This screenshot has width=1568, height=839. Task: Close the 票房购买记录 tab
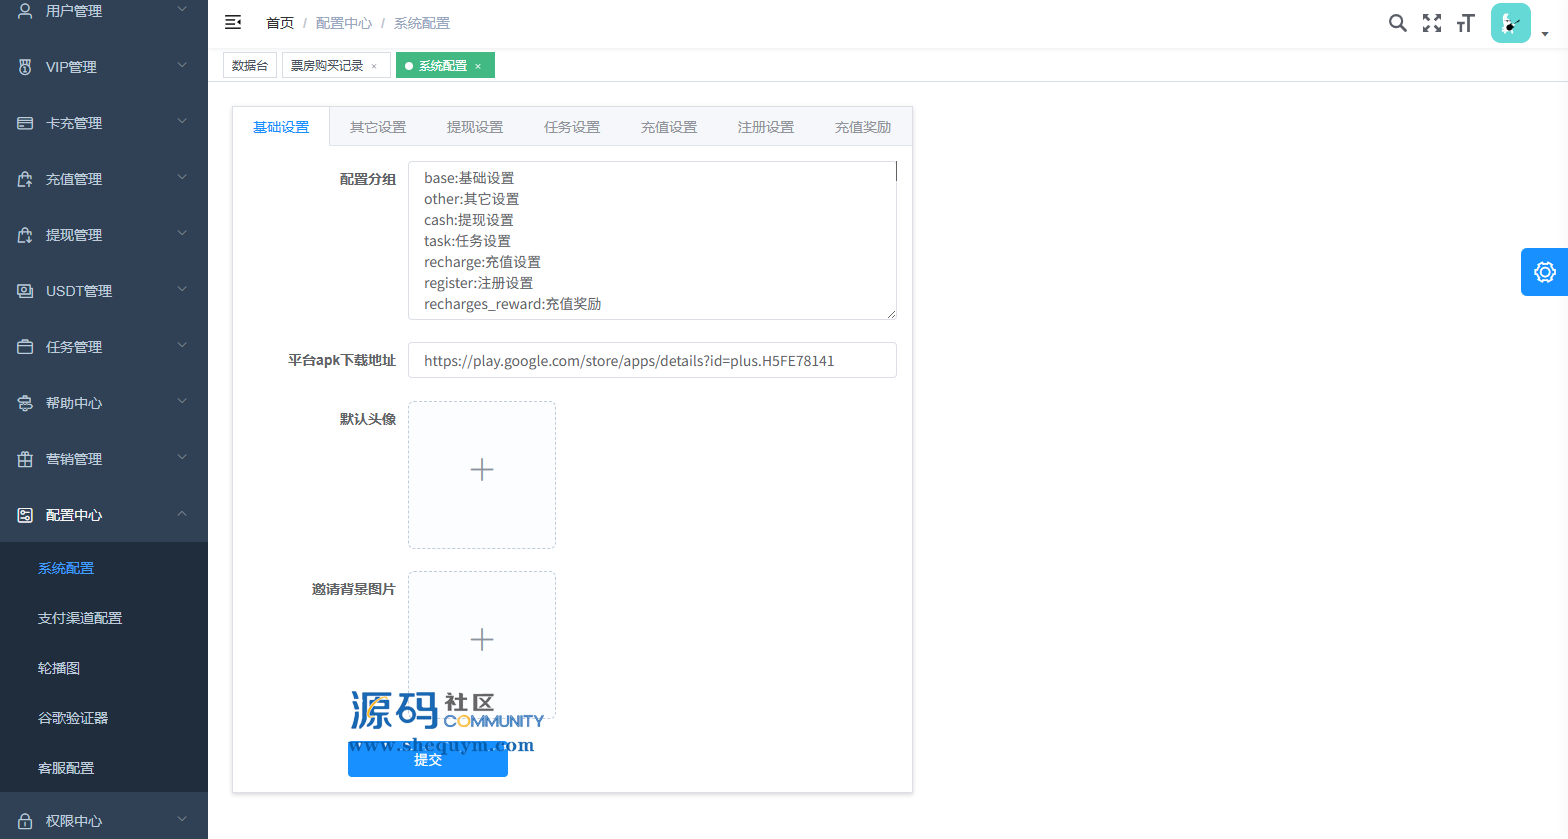coord(374,66)
